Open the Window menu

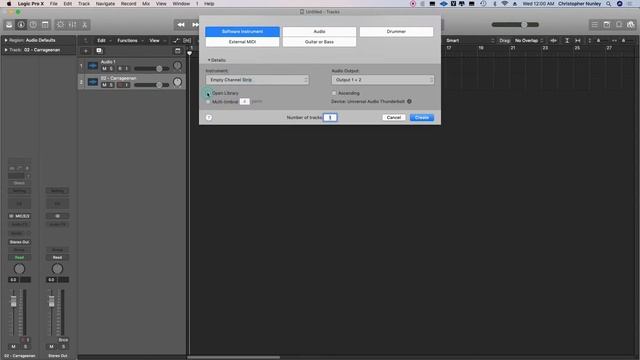tap(181, 4)
